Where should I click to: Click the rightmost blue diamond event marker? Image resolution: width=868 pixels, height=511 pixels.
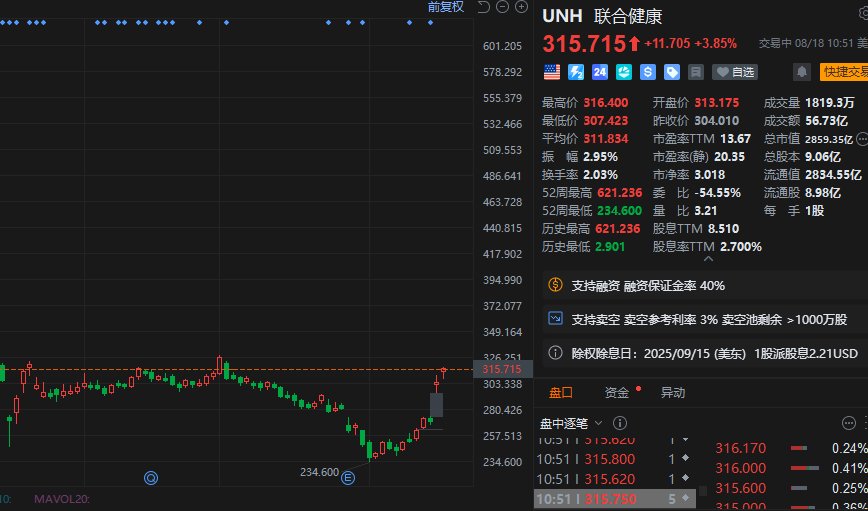430,23
